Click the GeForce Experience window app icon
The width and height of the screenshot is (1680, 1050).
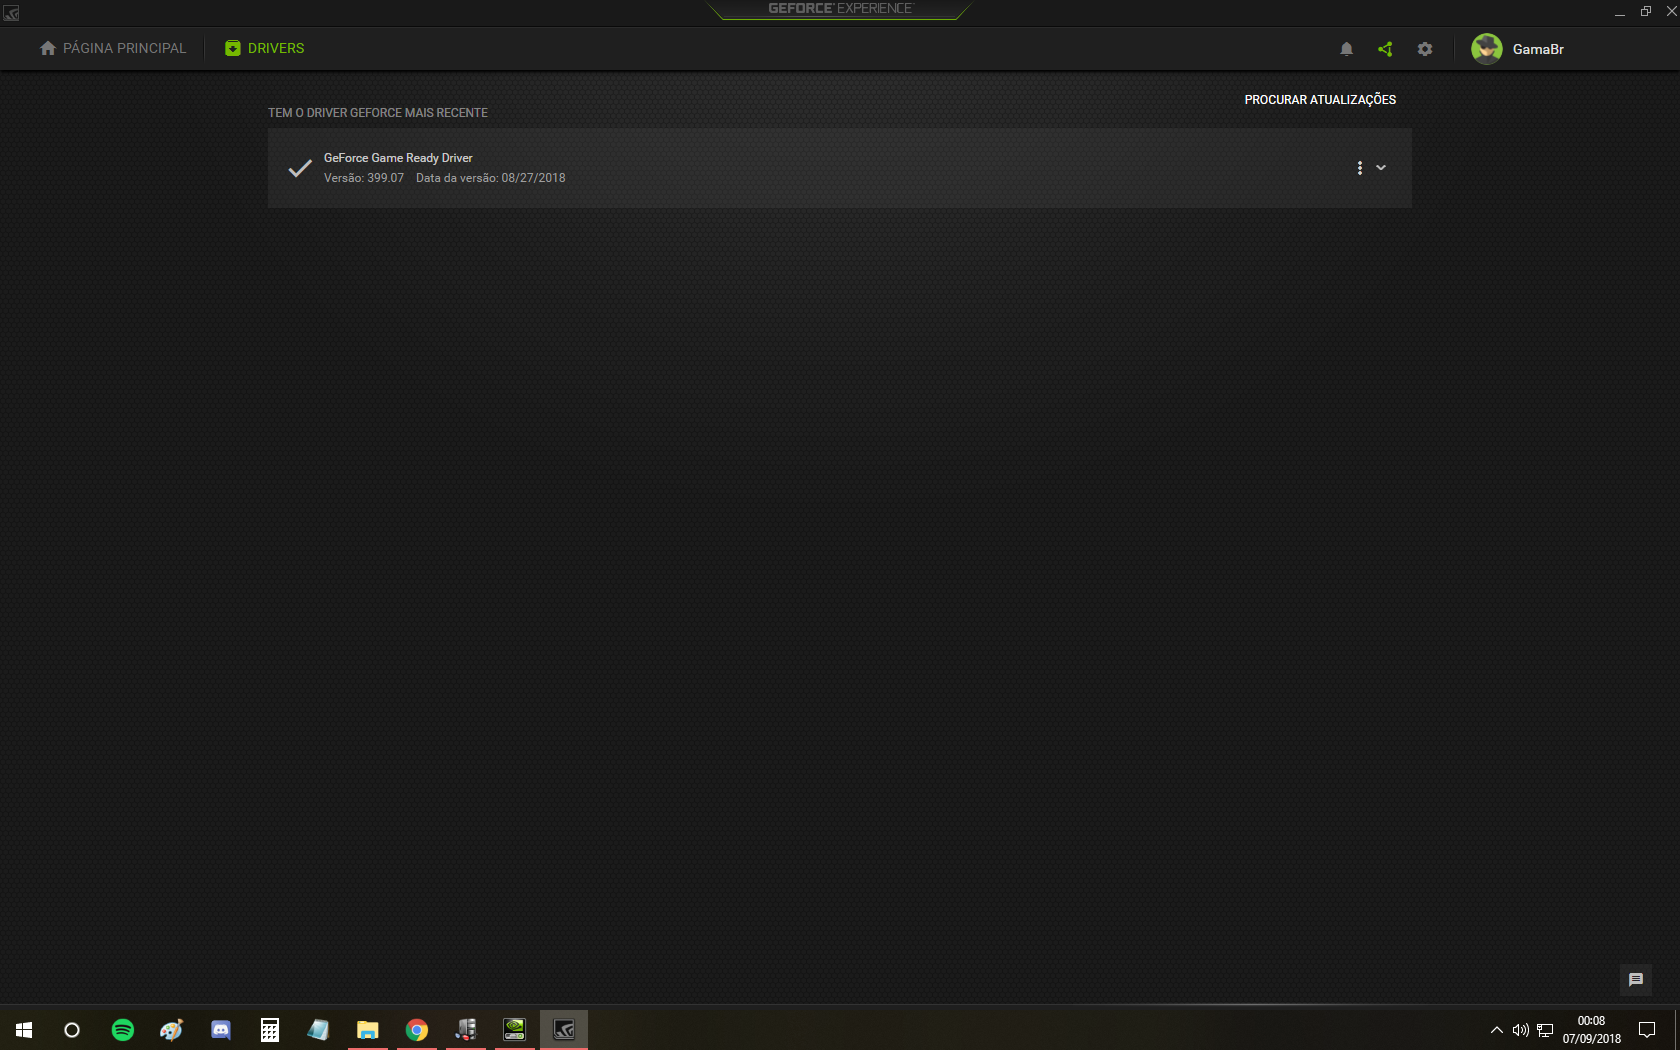click(x=11, y=13)
